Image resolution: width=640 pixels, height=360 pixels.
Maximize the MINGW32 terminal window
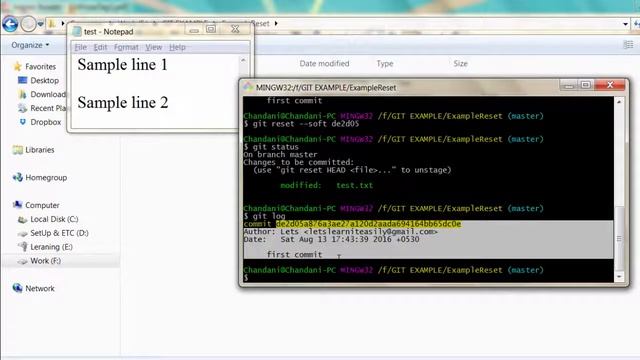coord(586,85)
